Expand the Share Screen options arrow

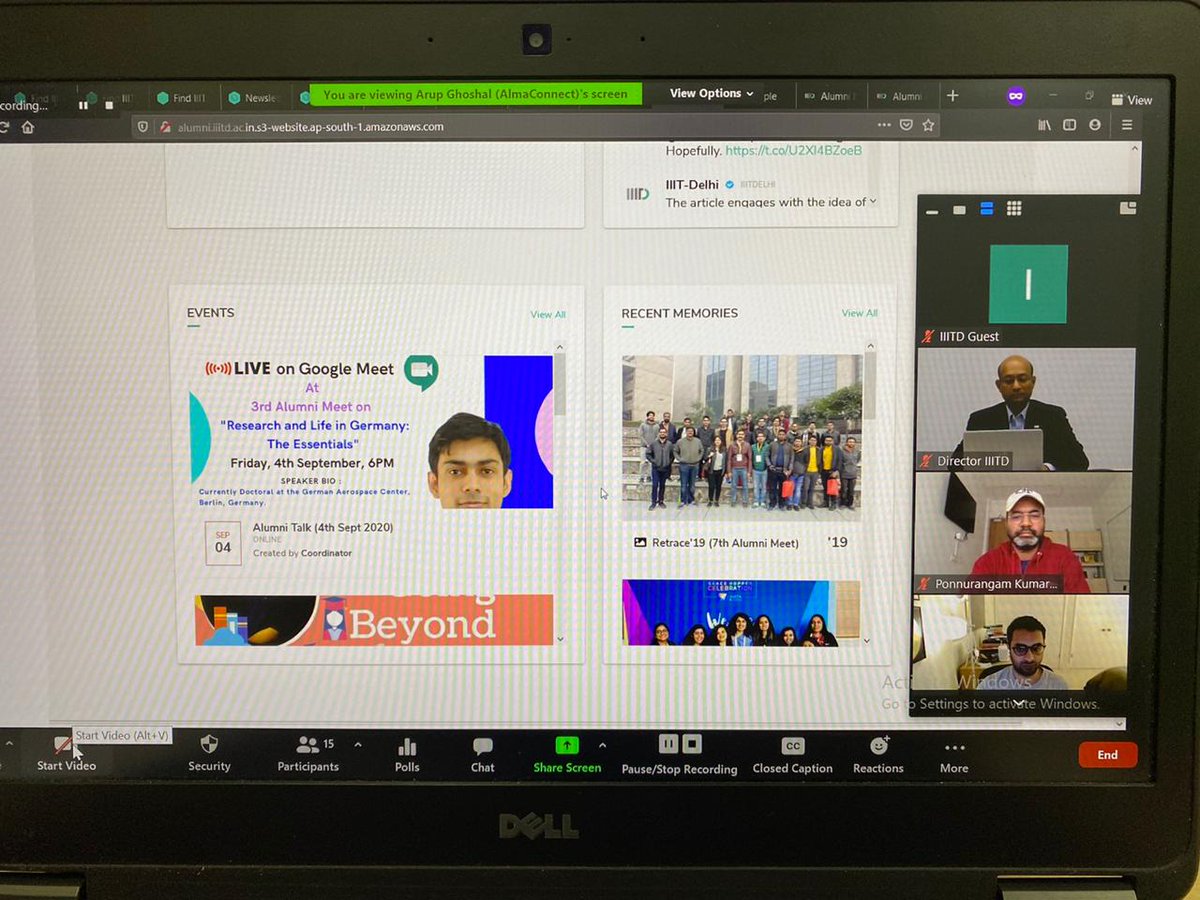pos(602,745)
